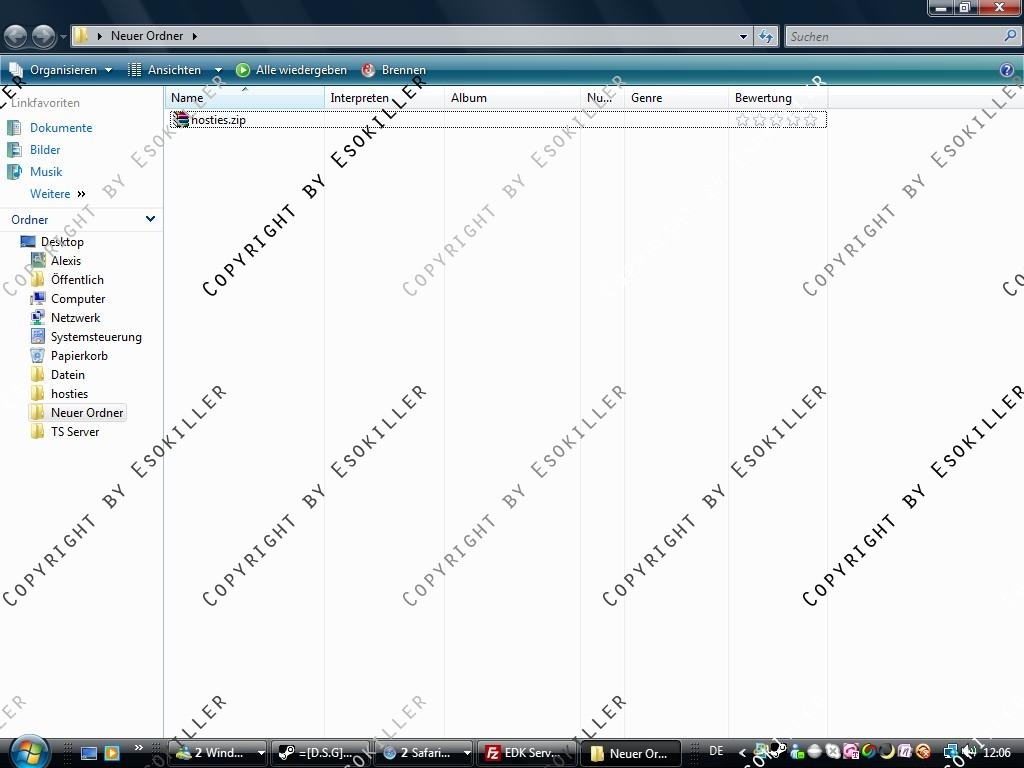Click the Refresh button beside address bar
This screenshot has width=1024, height=768.
766,36
